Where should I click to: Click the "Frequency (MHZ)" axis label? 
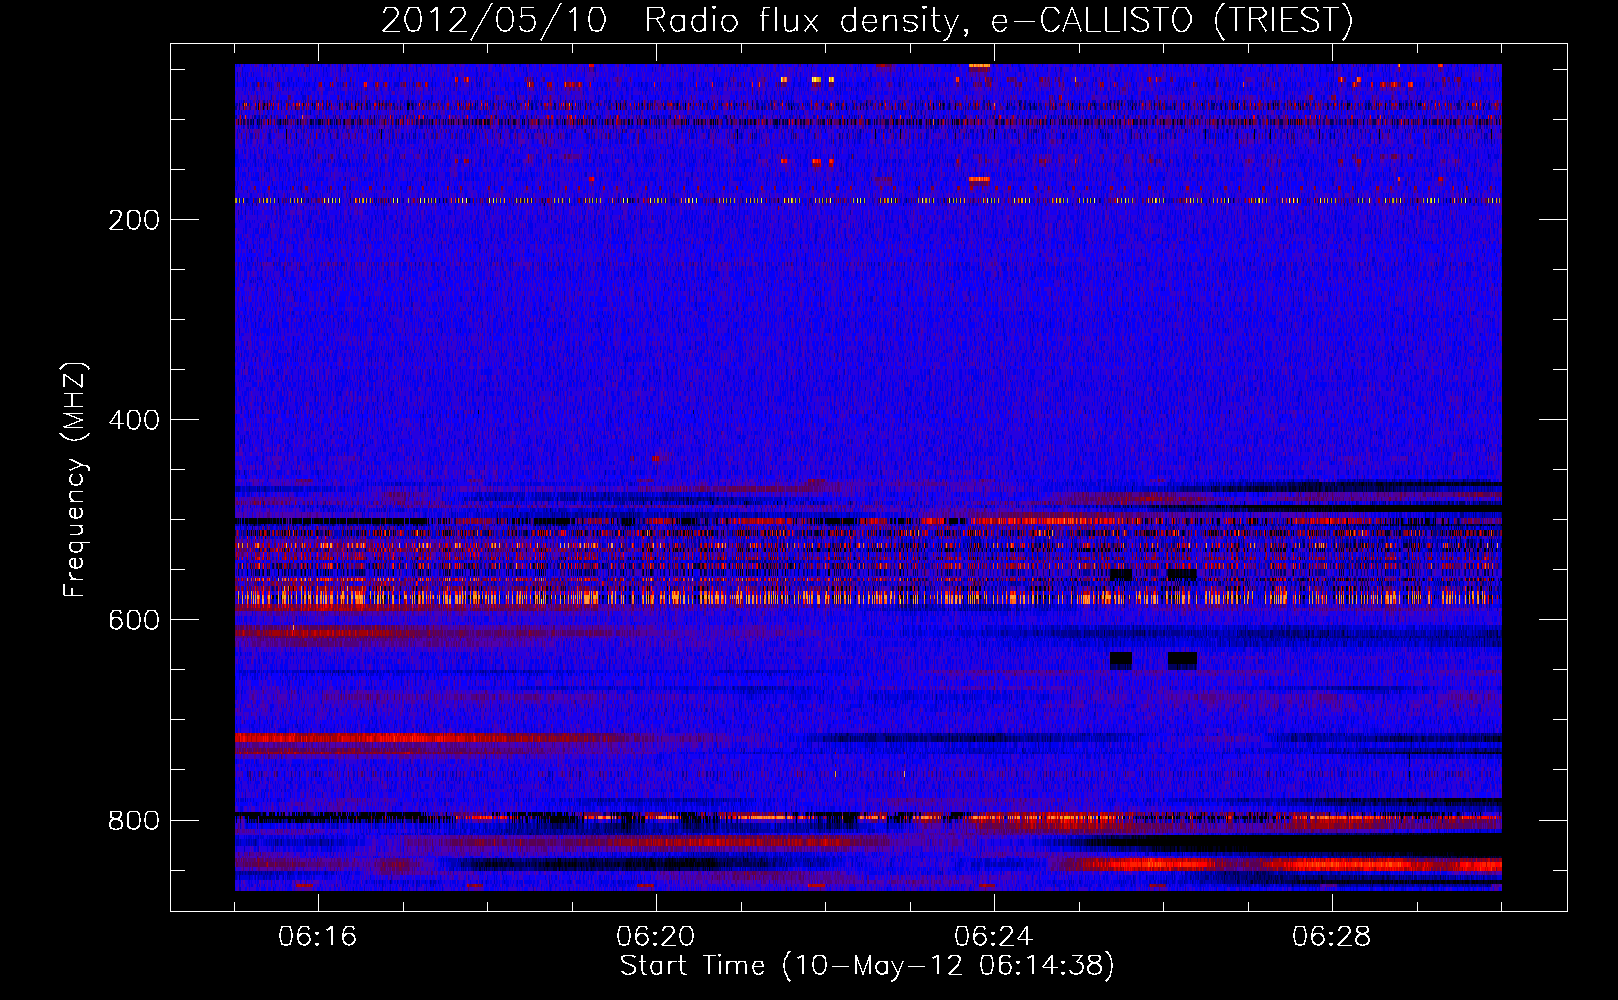75,480
